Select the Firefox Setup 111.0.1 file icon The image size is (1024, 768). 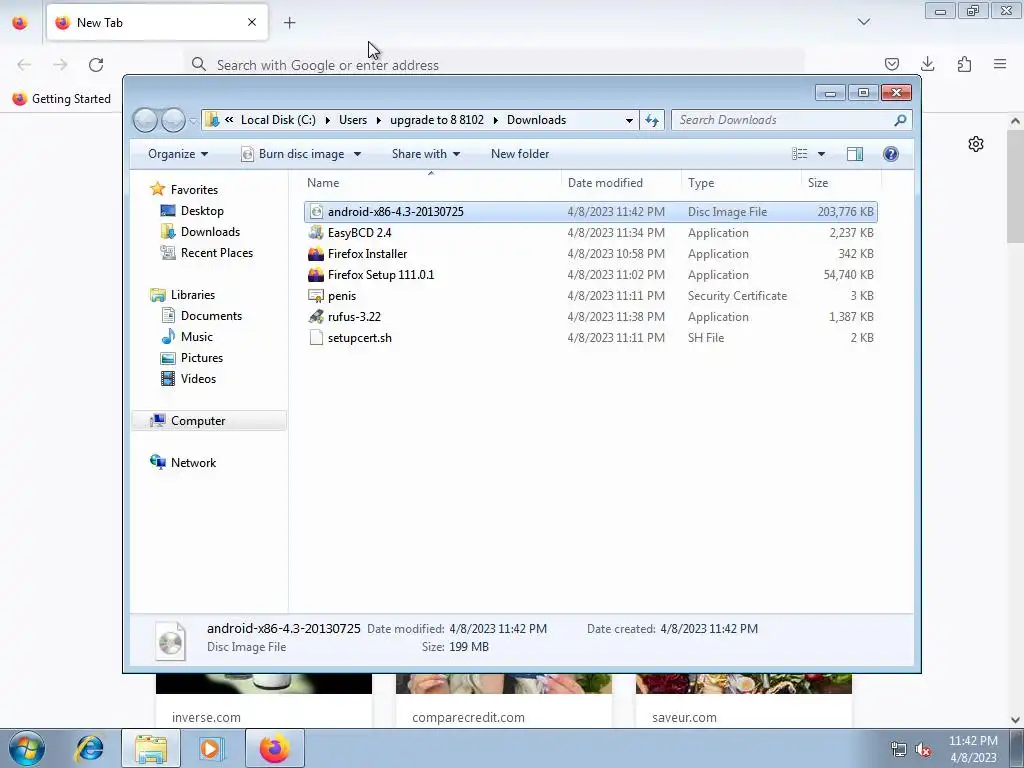(x=316, y=274)
